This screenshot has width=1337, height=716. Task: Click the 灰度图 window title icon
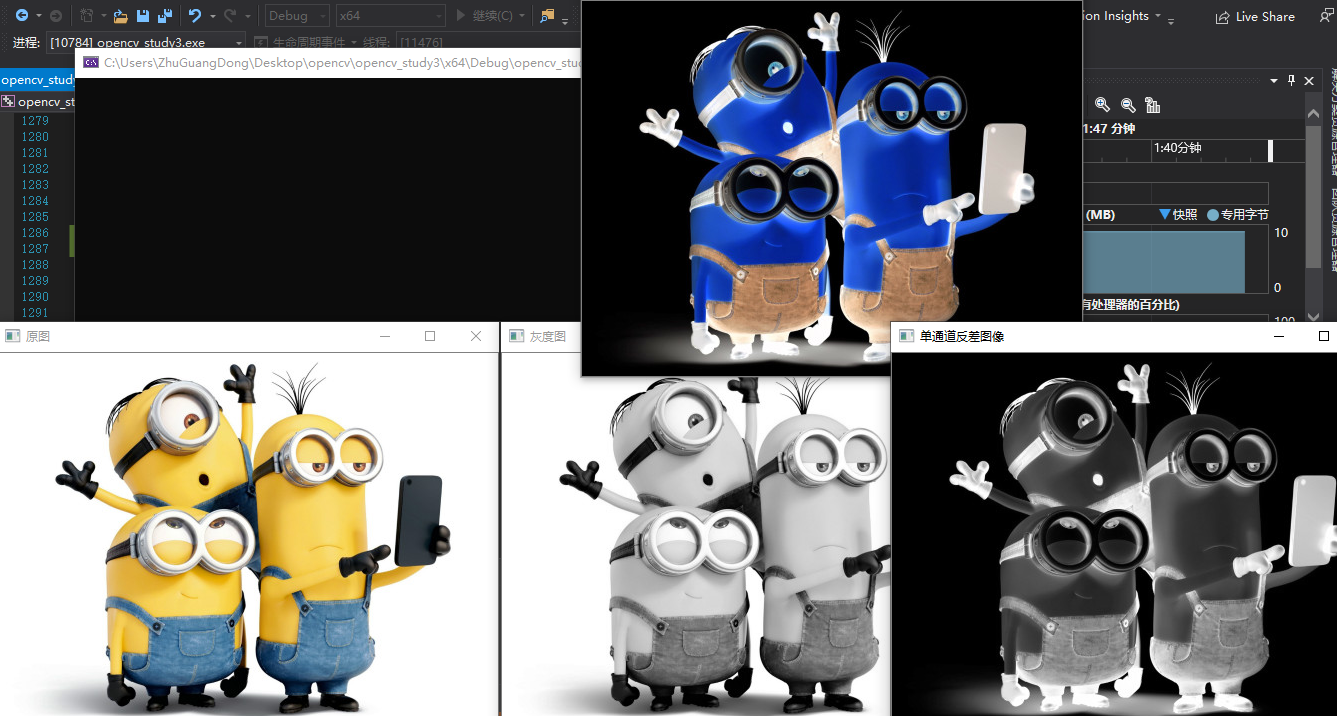pos(517,336)
